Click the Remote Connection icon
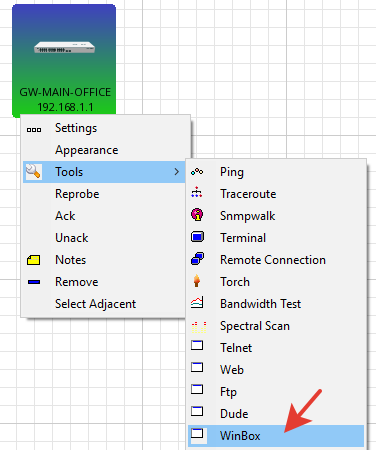Viewport: 376px width, 450px height. pyautogui.click(x=197, y=259)
